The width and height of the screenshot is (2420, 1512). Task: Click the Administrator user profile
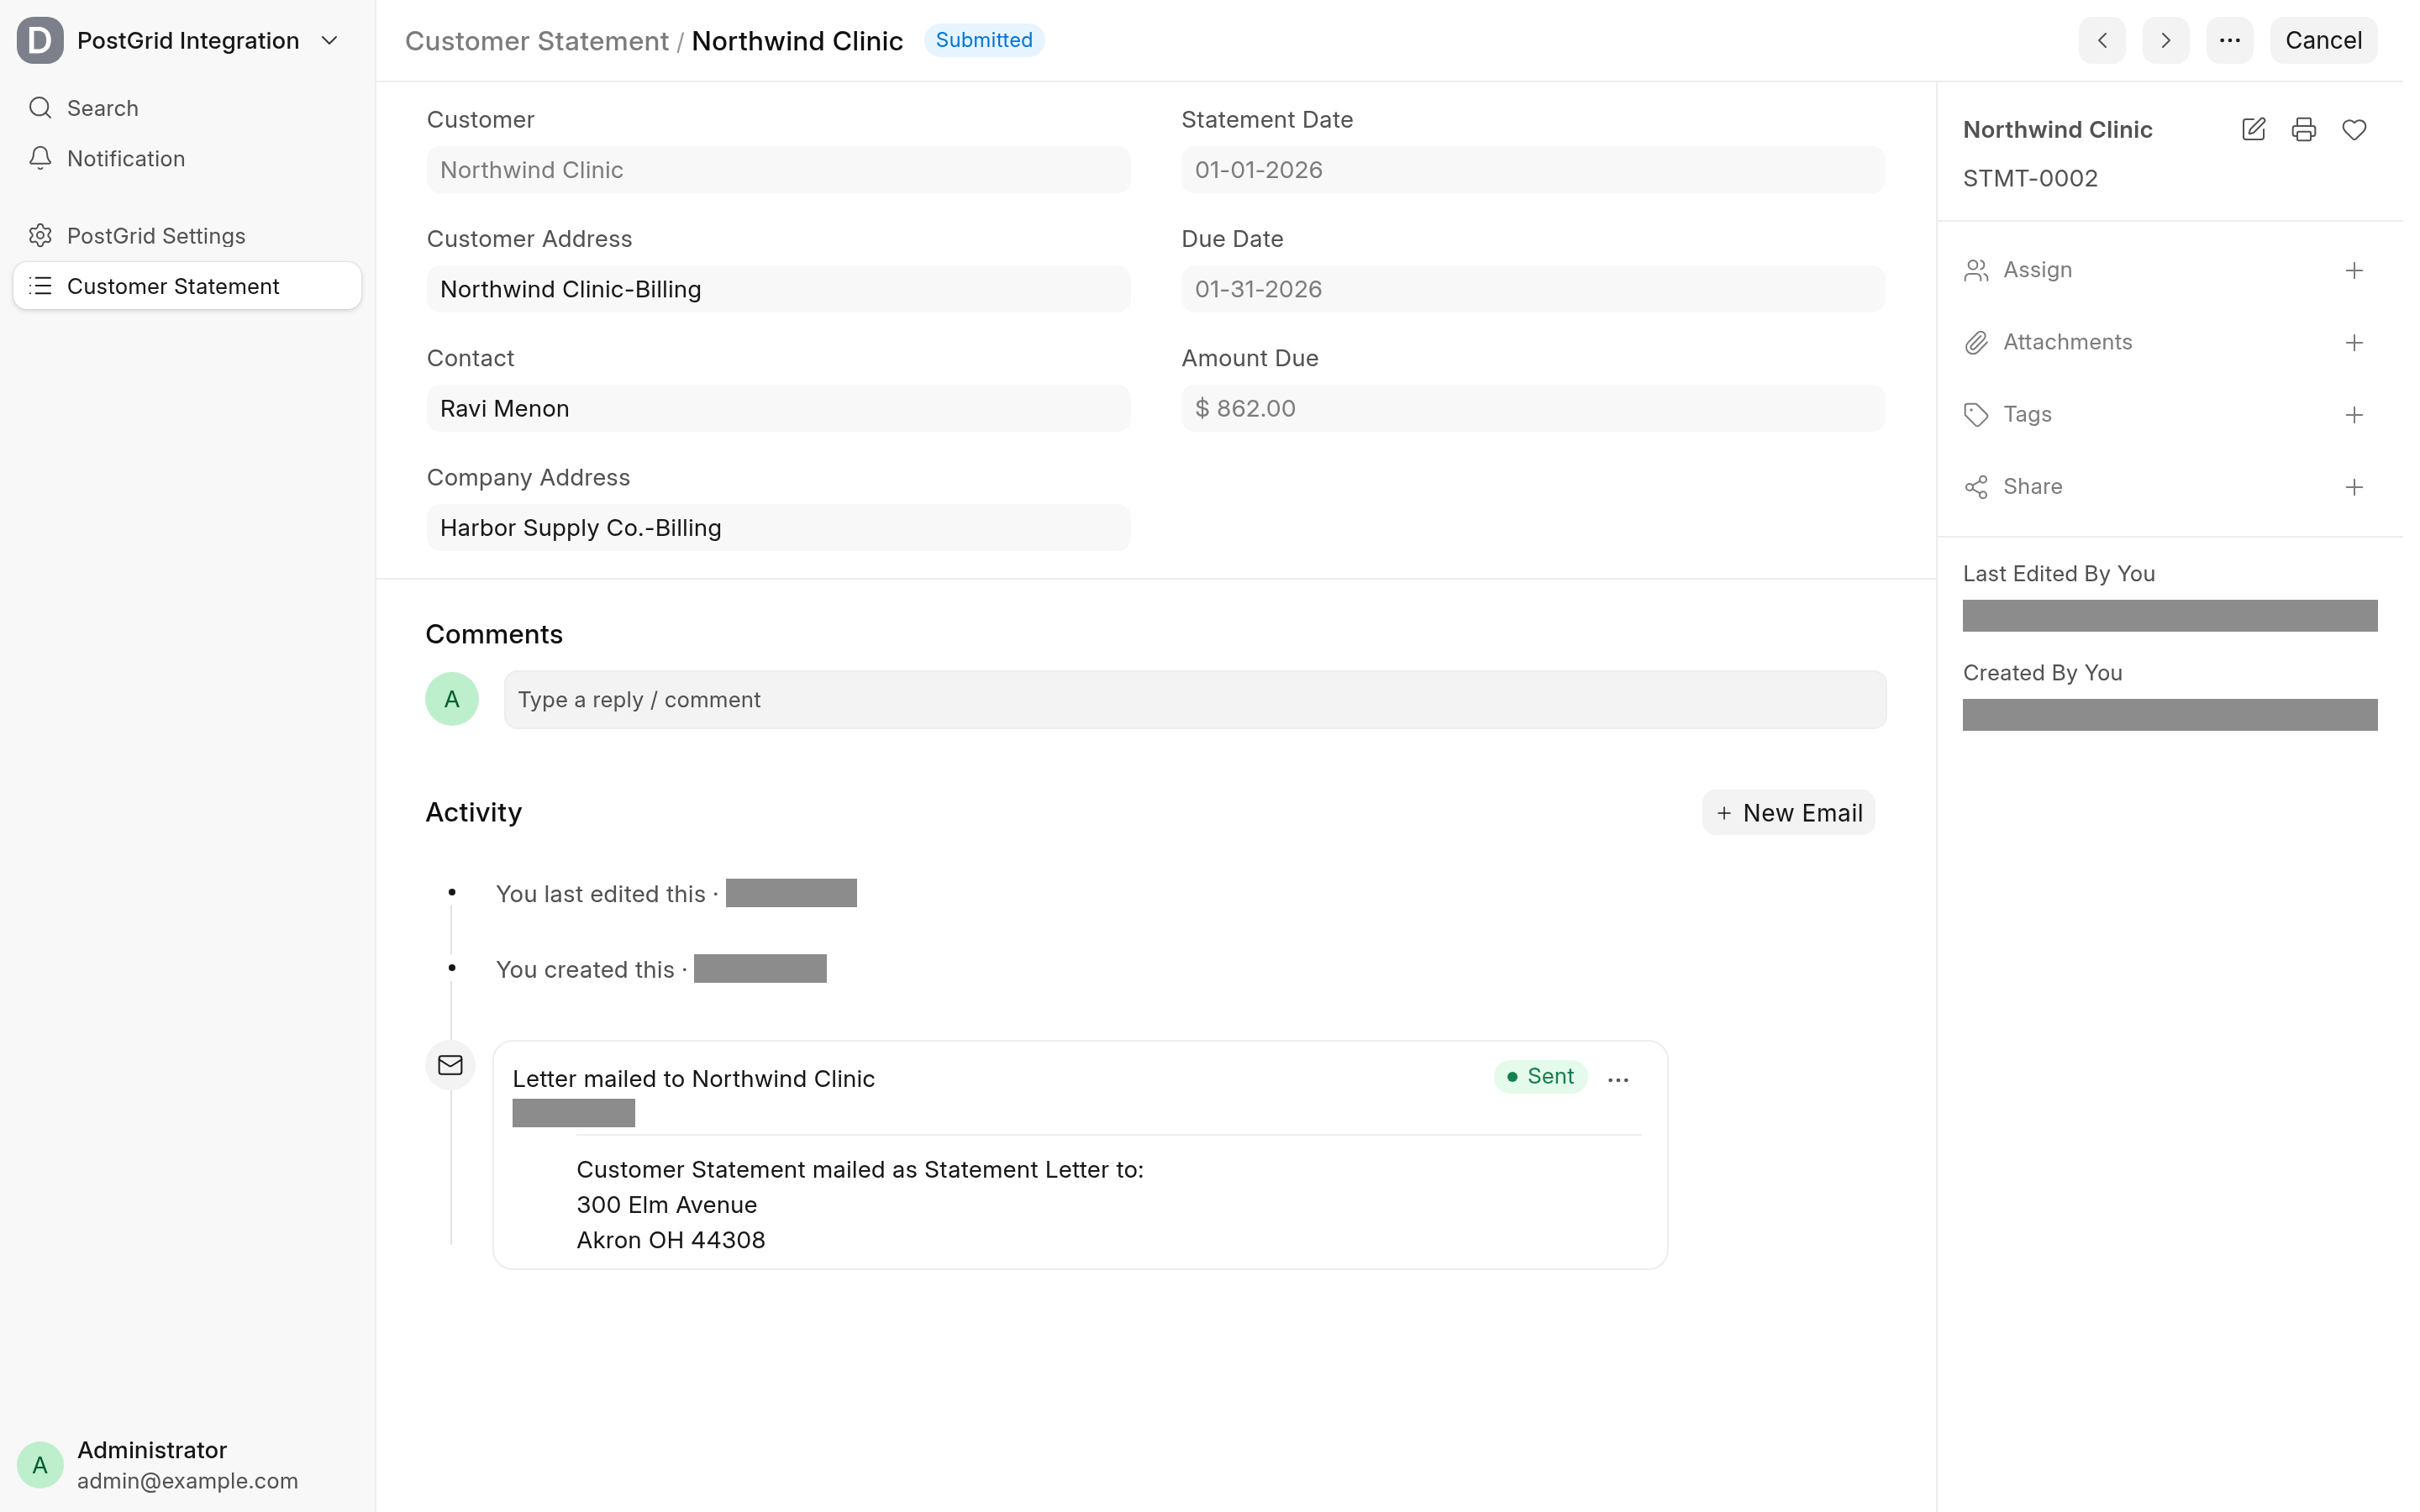tap(188, 1464)
